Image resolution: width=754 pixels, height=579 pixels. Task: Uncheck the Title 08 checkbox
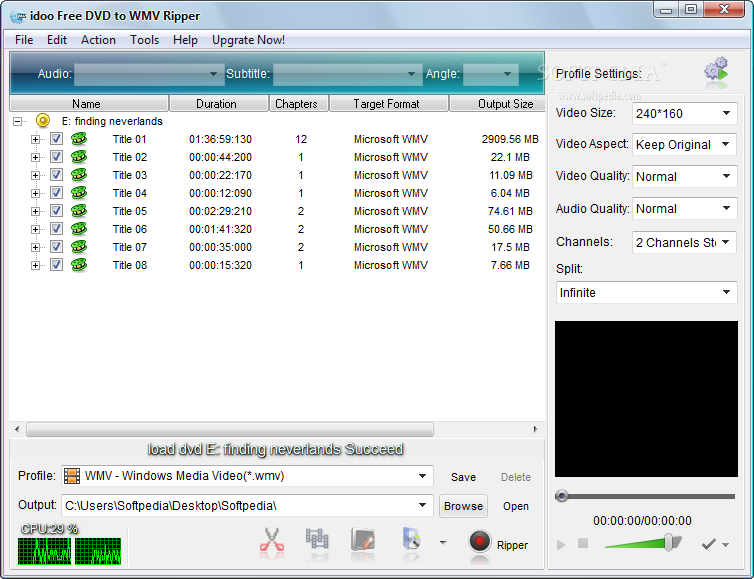[x=56, y=265]
